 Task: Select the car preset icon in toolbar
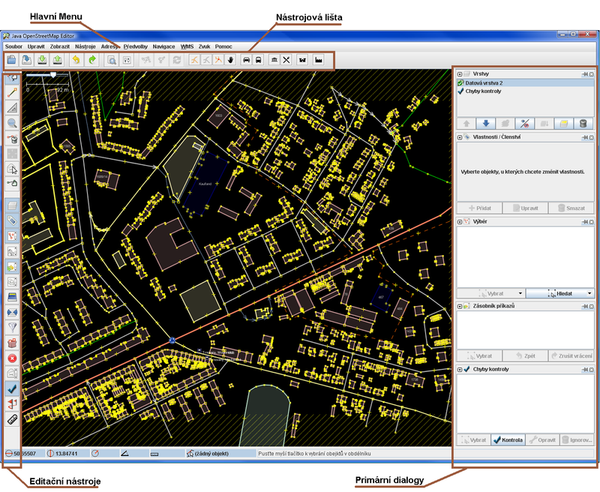(246, 60)
